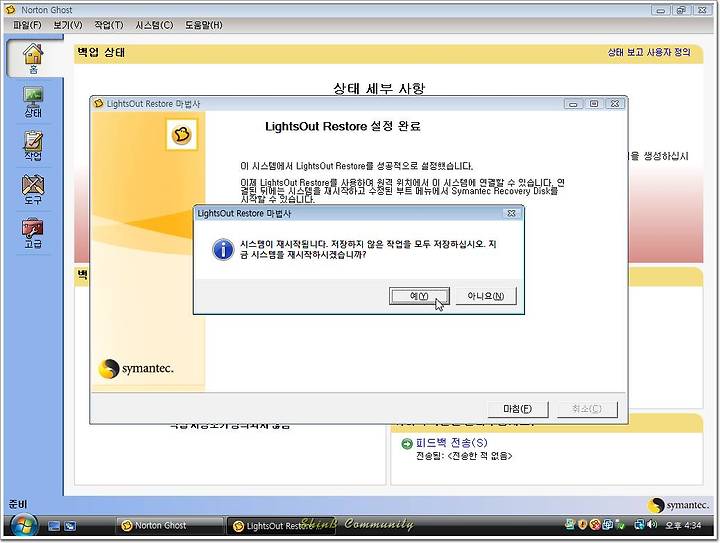
Task: Click the green arrow icon beside 피드백 전송
Action: click(406, 443)
